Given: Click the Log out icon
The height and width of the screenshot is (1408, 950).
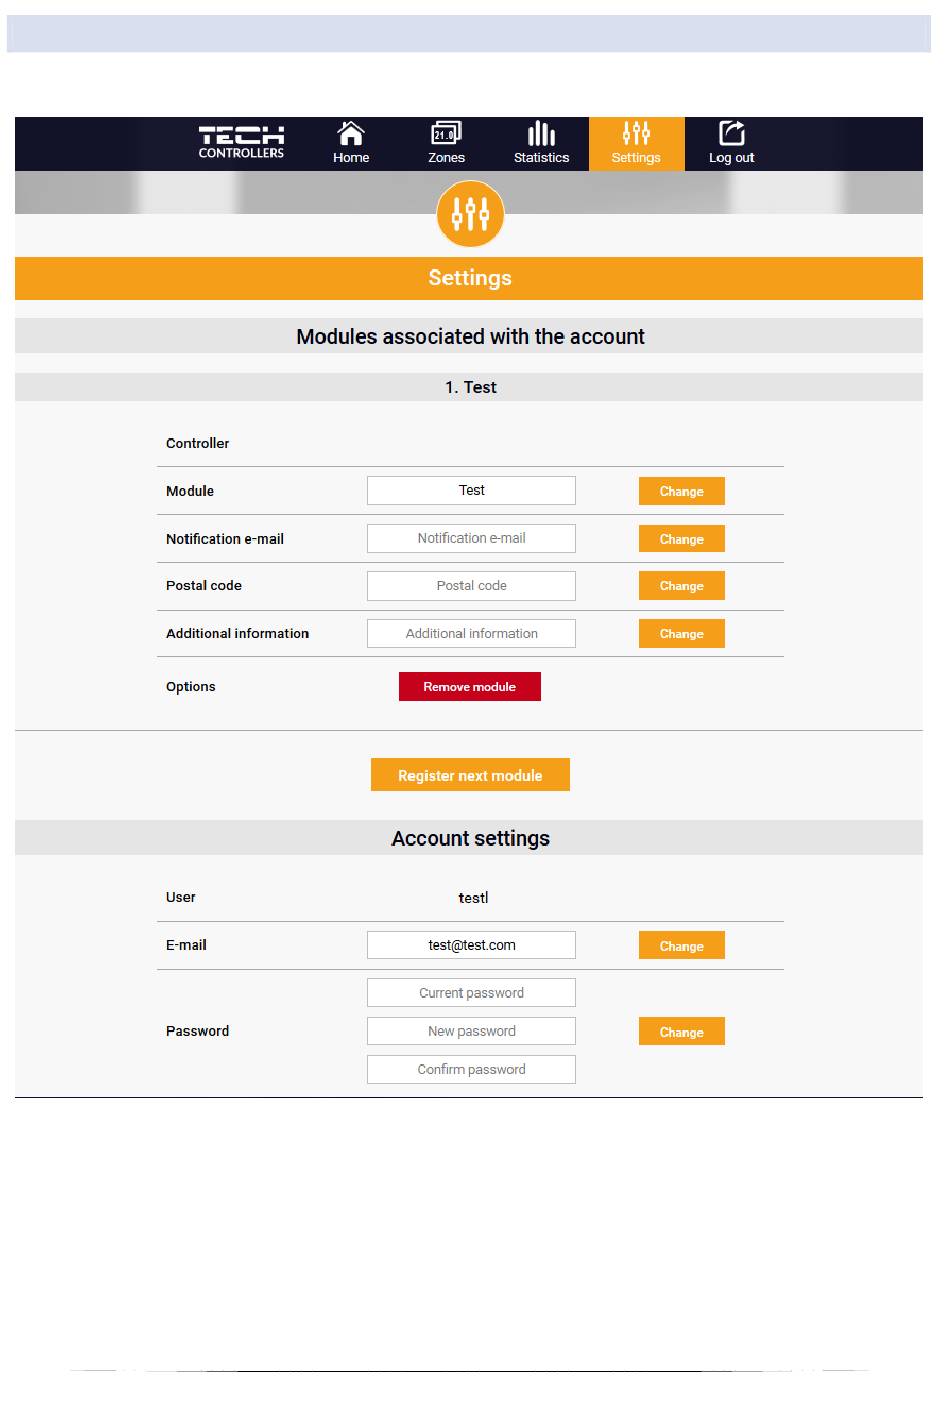Looking at the screenshot, I should click(732, 133).
